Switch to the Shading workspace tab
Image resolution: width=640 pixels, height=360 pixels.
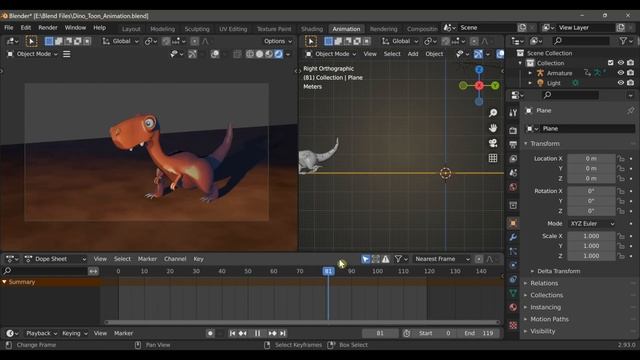(312, 29)
